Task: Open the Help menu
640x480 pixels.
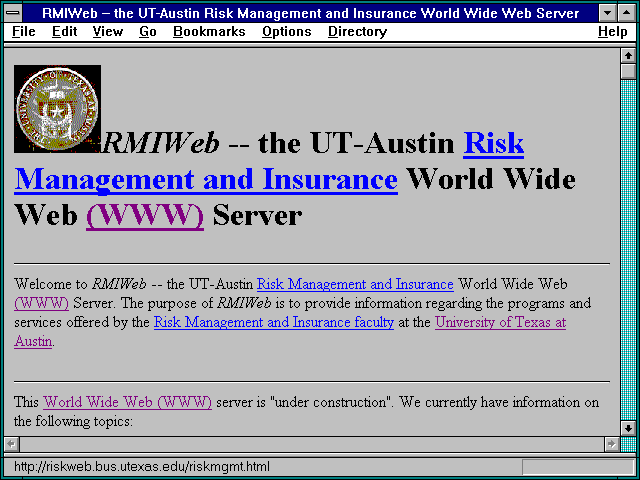Action: coord(613,31)
